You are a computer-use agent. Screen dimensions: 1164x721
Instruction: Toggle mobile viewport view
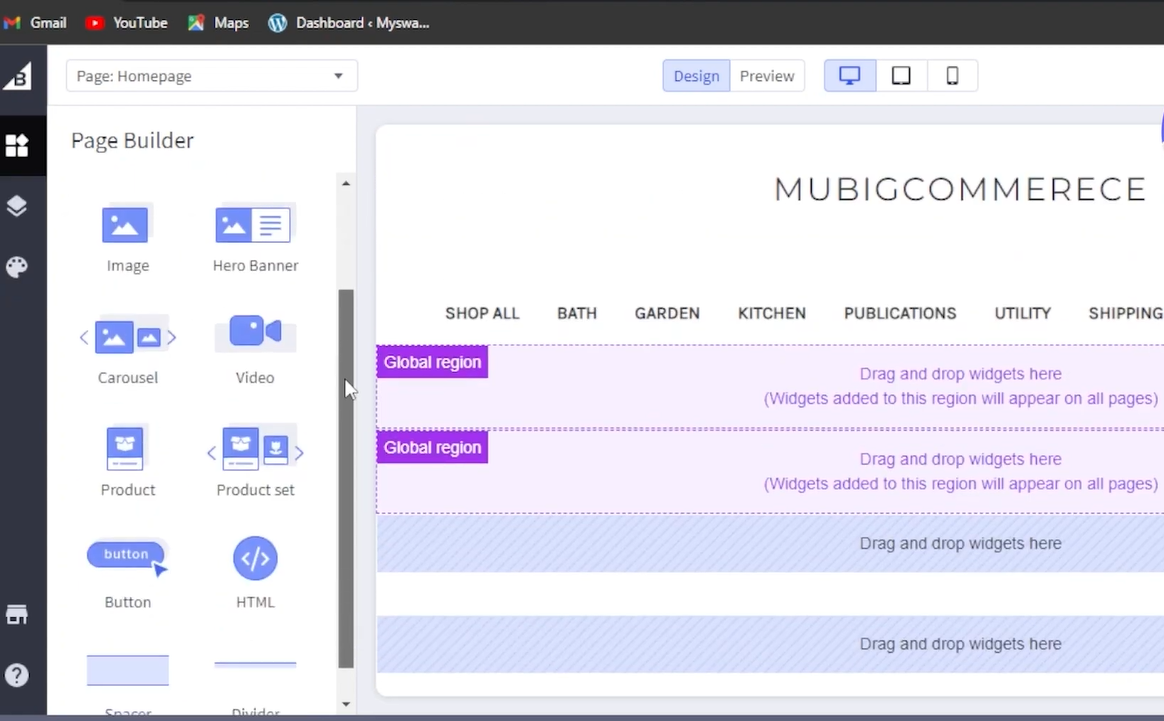click(952, 76)
